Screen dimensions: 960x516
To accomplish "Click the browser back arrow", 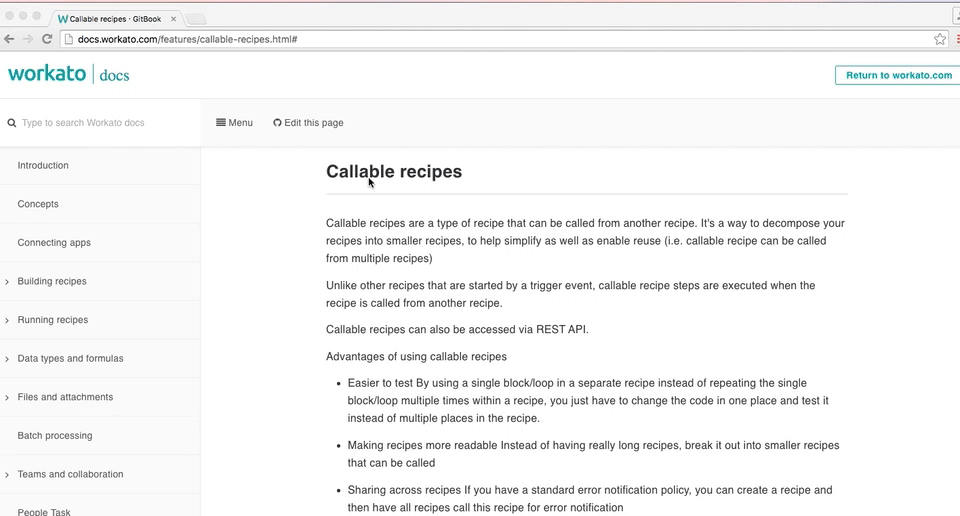I will (9, 39).
